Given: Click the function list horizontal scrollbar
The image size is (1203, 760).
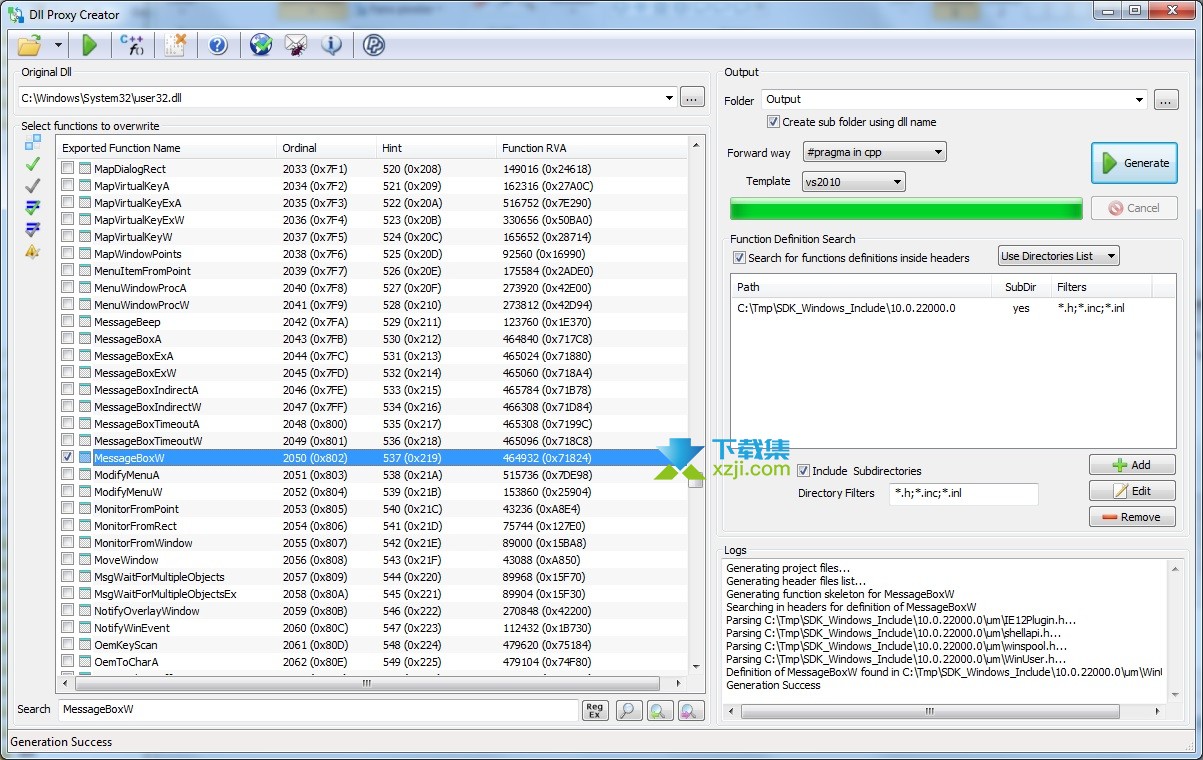Looking at the screenshot, I should pyautogui.click(x=367, y=684).
